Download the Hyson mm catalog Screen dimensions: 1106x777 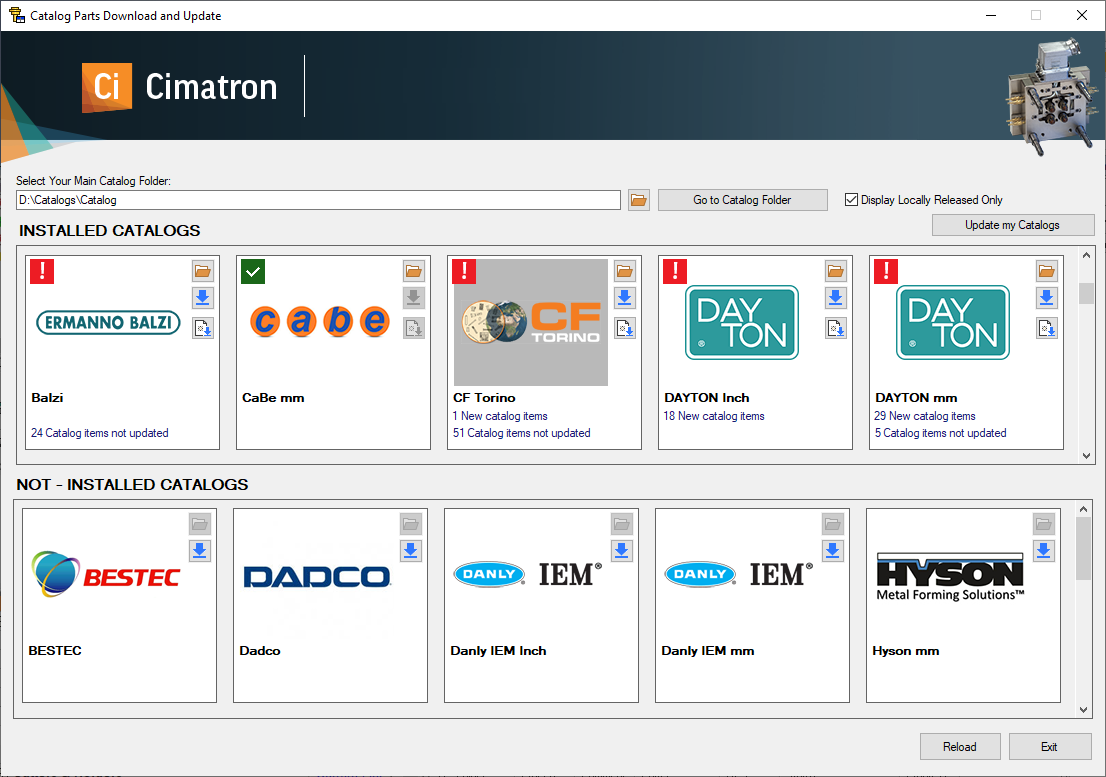click(1044, 551)
